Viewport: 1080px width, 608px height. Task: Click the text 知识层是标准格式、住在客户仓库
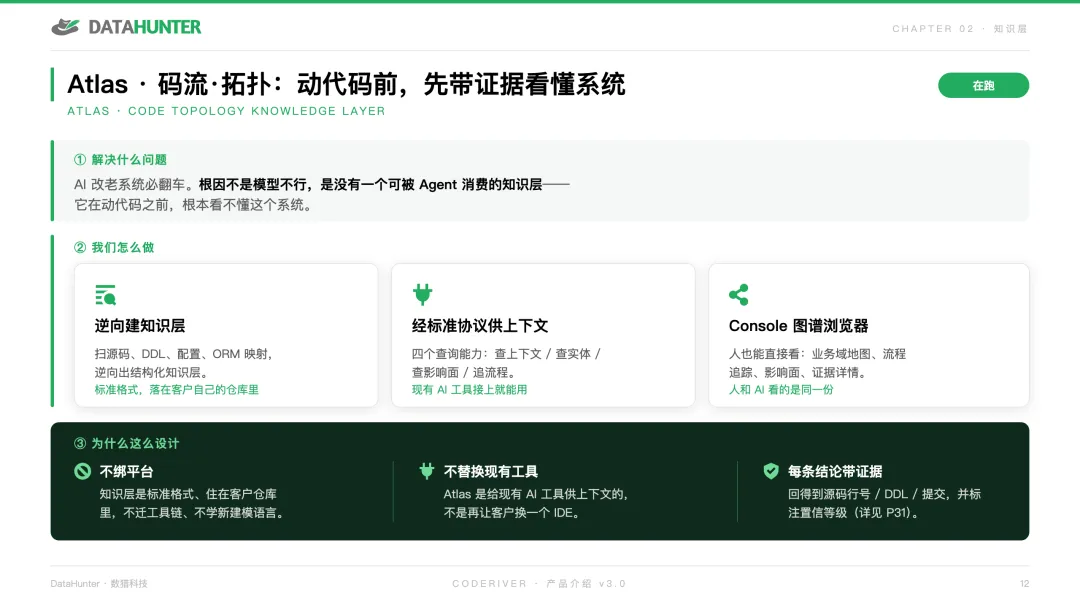(188, 494)
